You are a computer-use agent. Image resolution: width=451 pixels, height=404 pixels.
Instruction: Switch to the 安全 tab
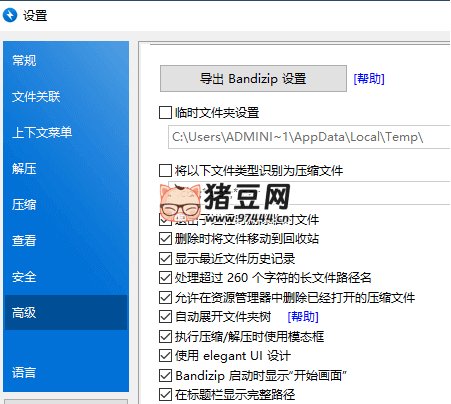pos(66,277)
